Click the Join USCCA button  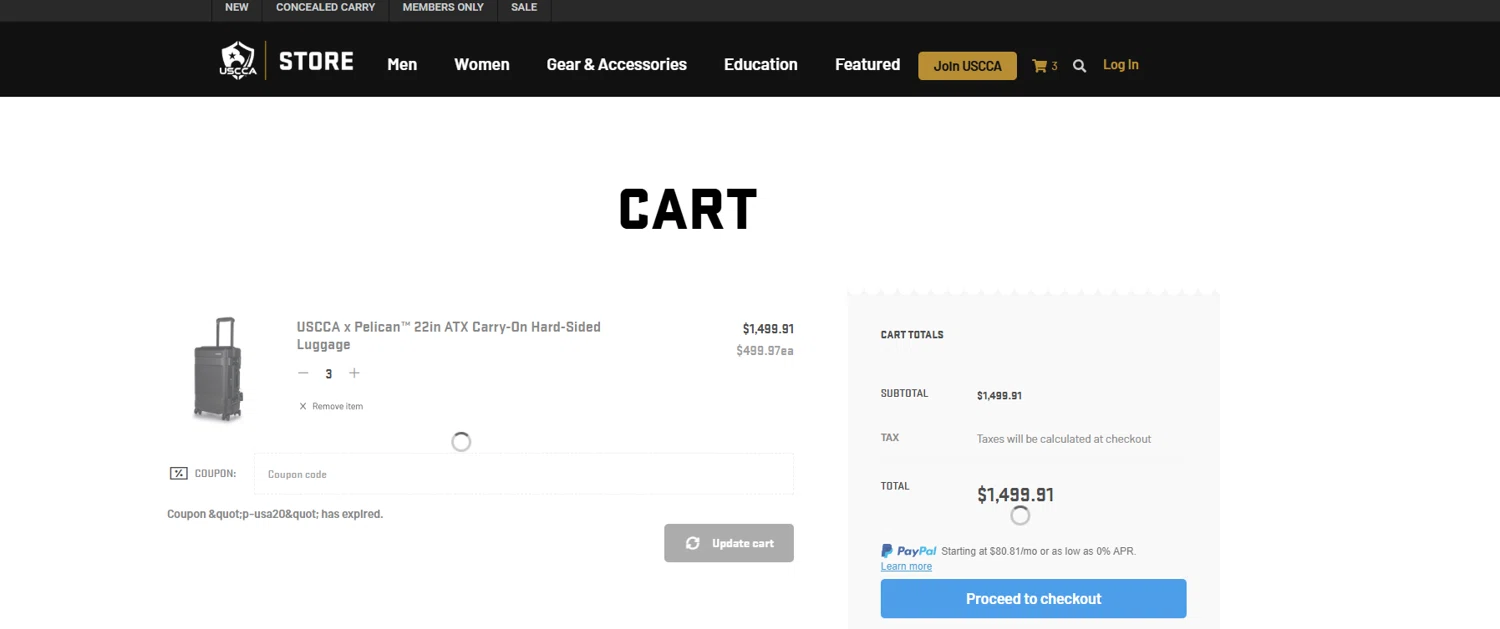[967, 66]
